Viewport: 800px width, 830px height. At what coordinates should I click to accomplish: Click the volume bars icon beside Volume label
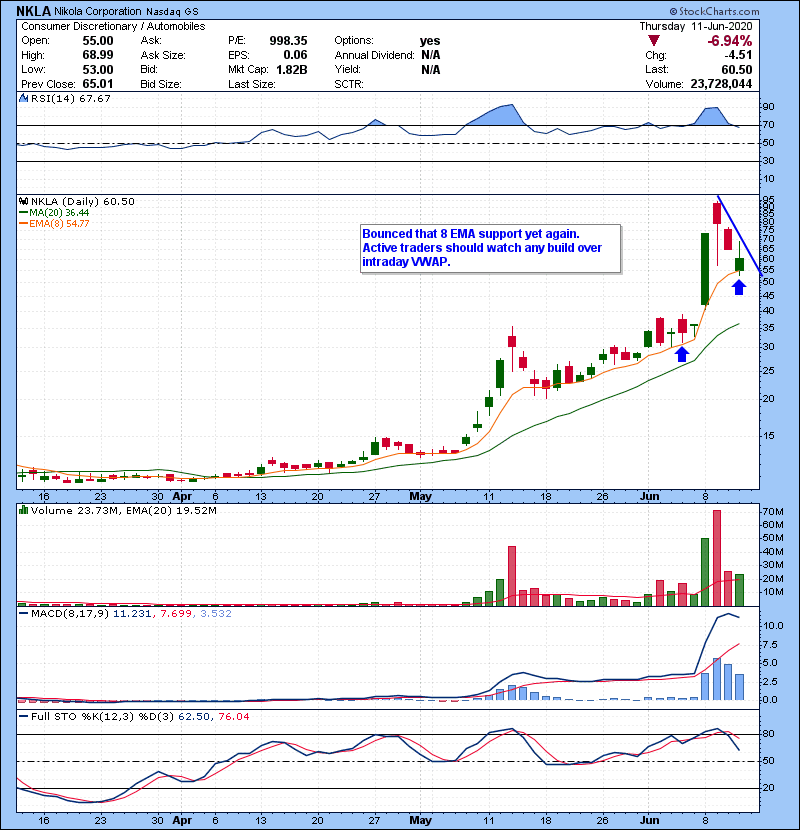(x=23, y=510)
